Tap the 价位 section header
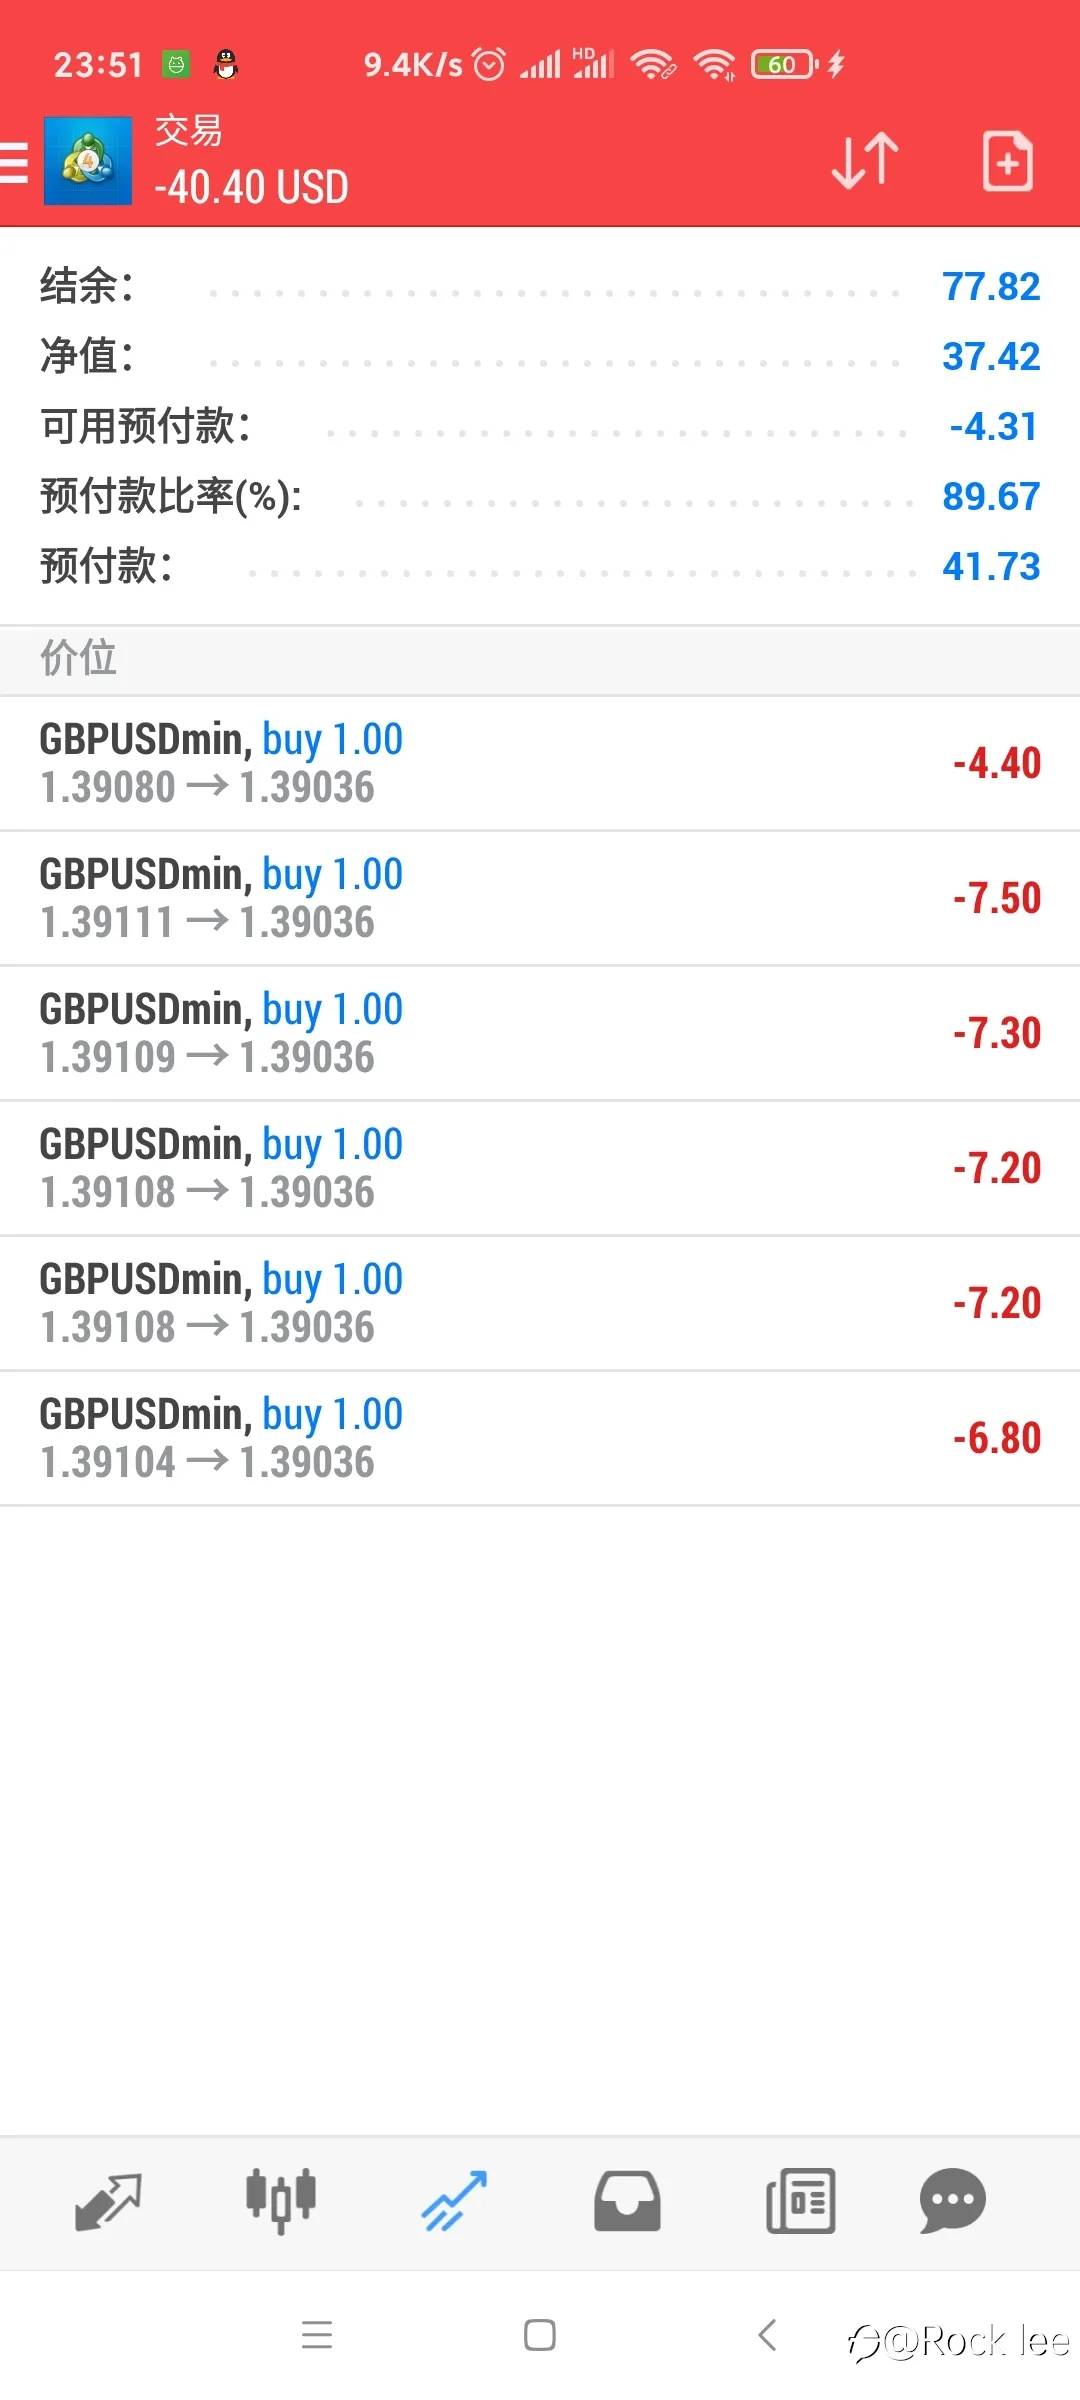This screenshot has width=1080, height=2400. pyautogui.click(x=540, y=660)
